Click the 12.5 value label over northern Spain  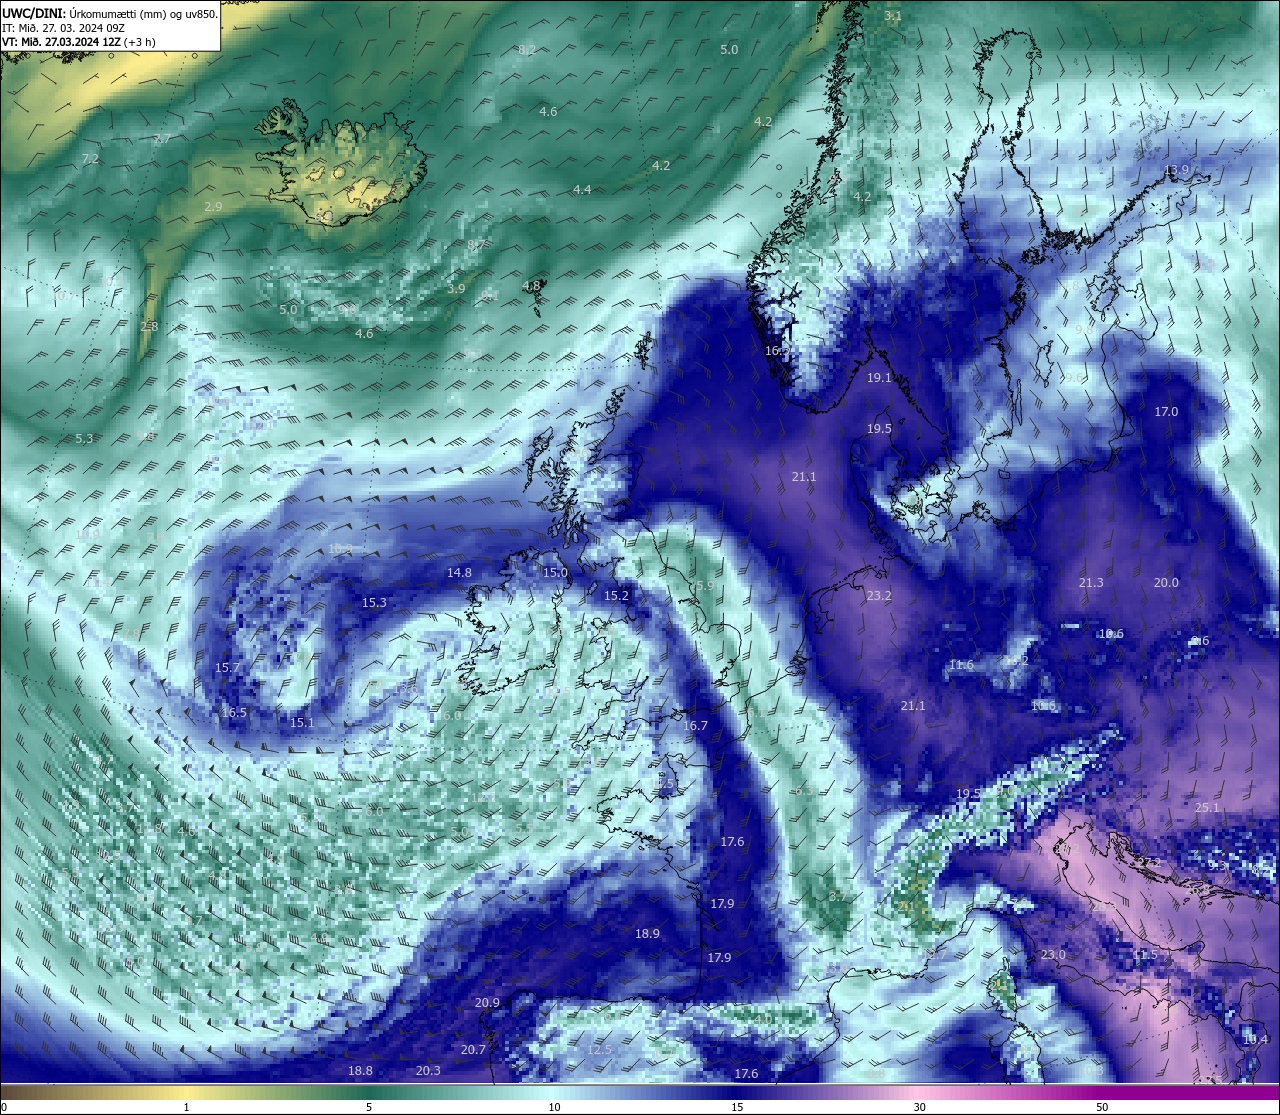pyautogui.click(x=599, y=1050)
